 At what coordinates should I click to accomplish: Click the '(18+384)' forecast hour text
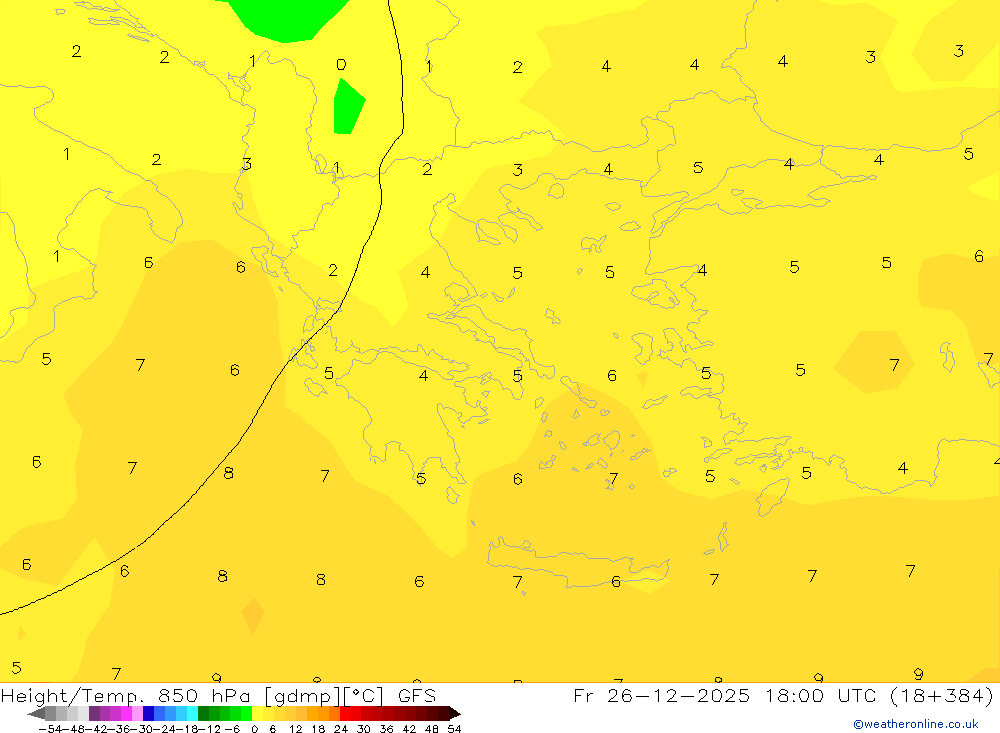pyautogui.click(x=941, y=695)
